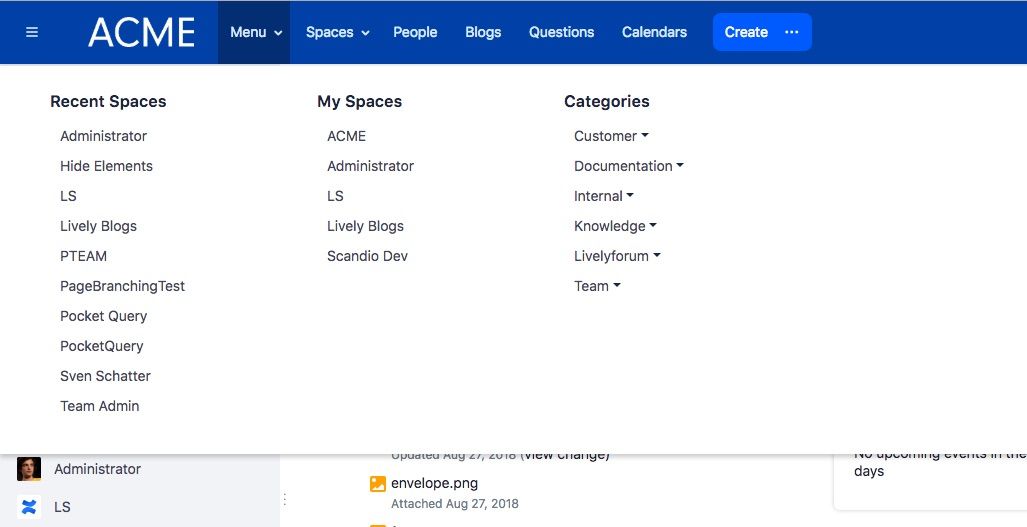Toggle the hamburger sidebar icon
The width and height of the screenshot is (1027, 527).
click(x=31, y=32)
